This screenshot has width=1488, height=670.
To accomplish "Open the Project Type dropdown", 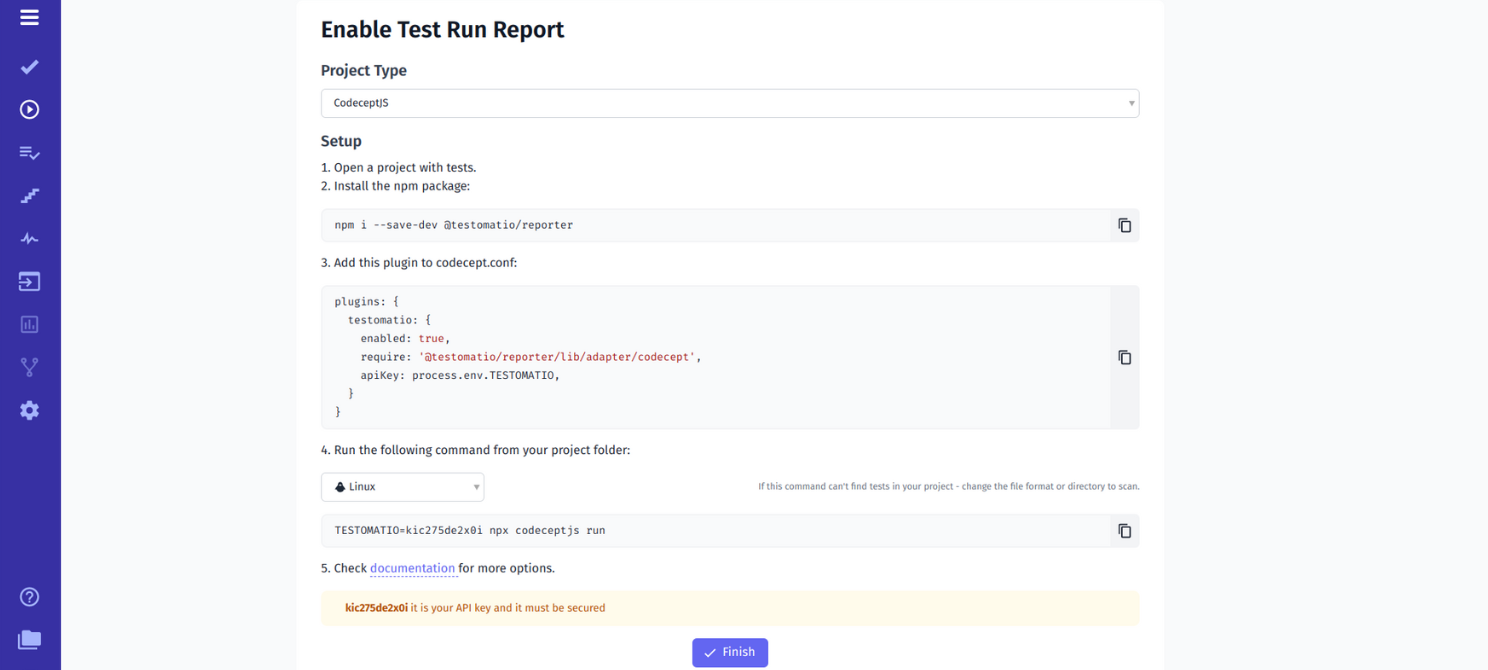I will pyautogui.click(x=729, y=103).
